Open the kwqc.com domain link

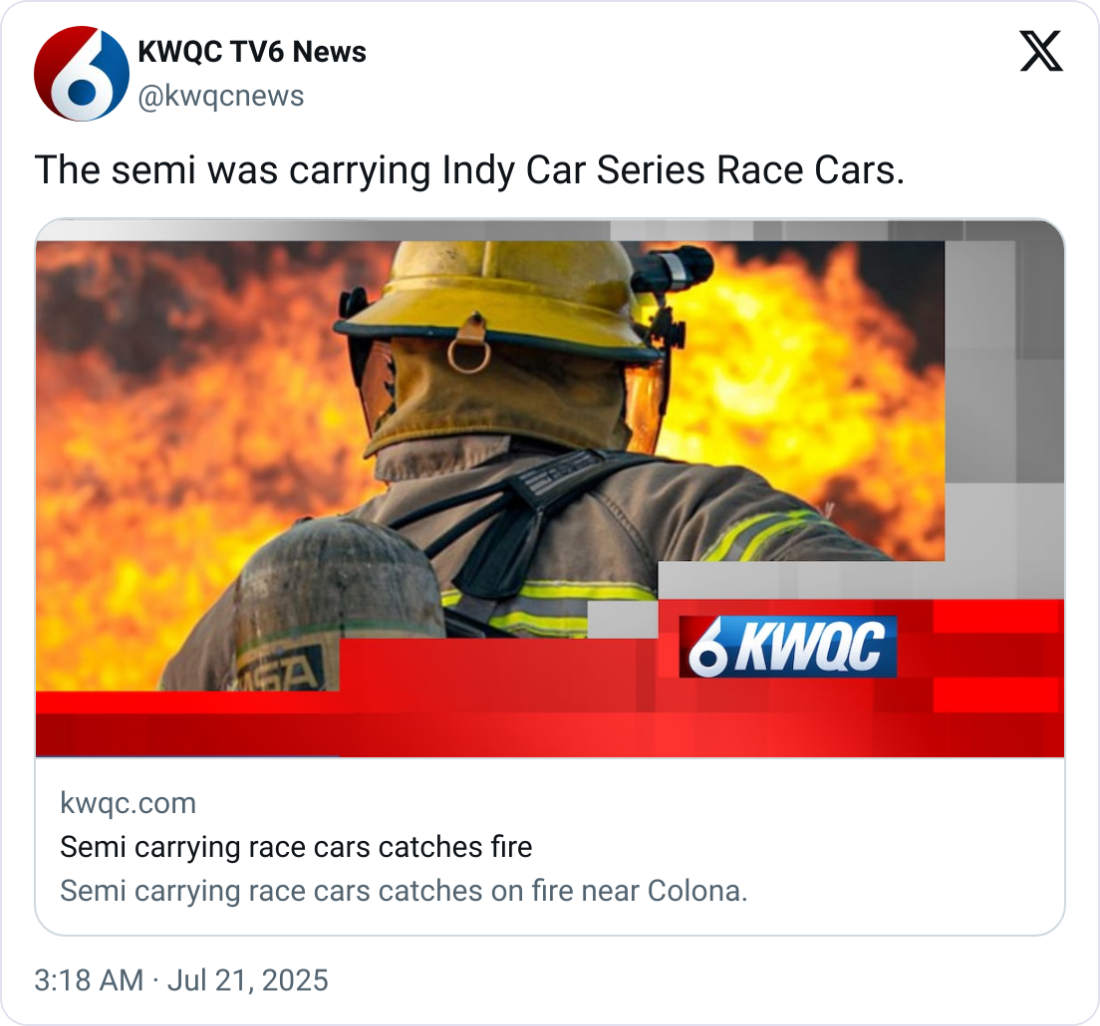tap(128, 803)
